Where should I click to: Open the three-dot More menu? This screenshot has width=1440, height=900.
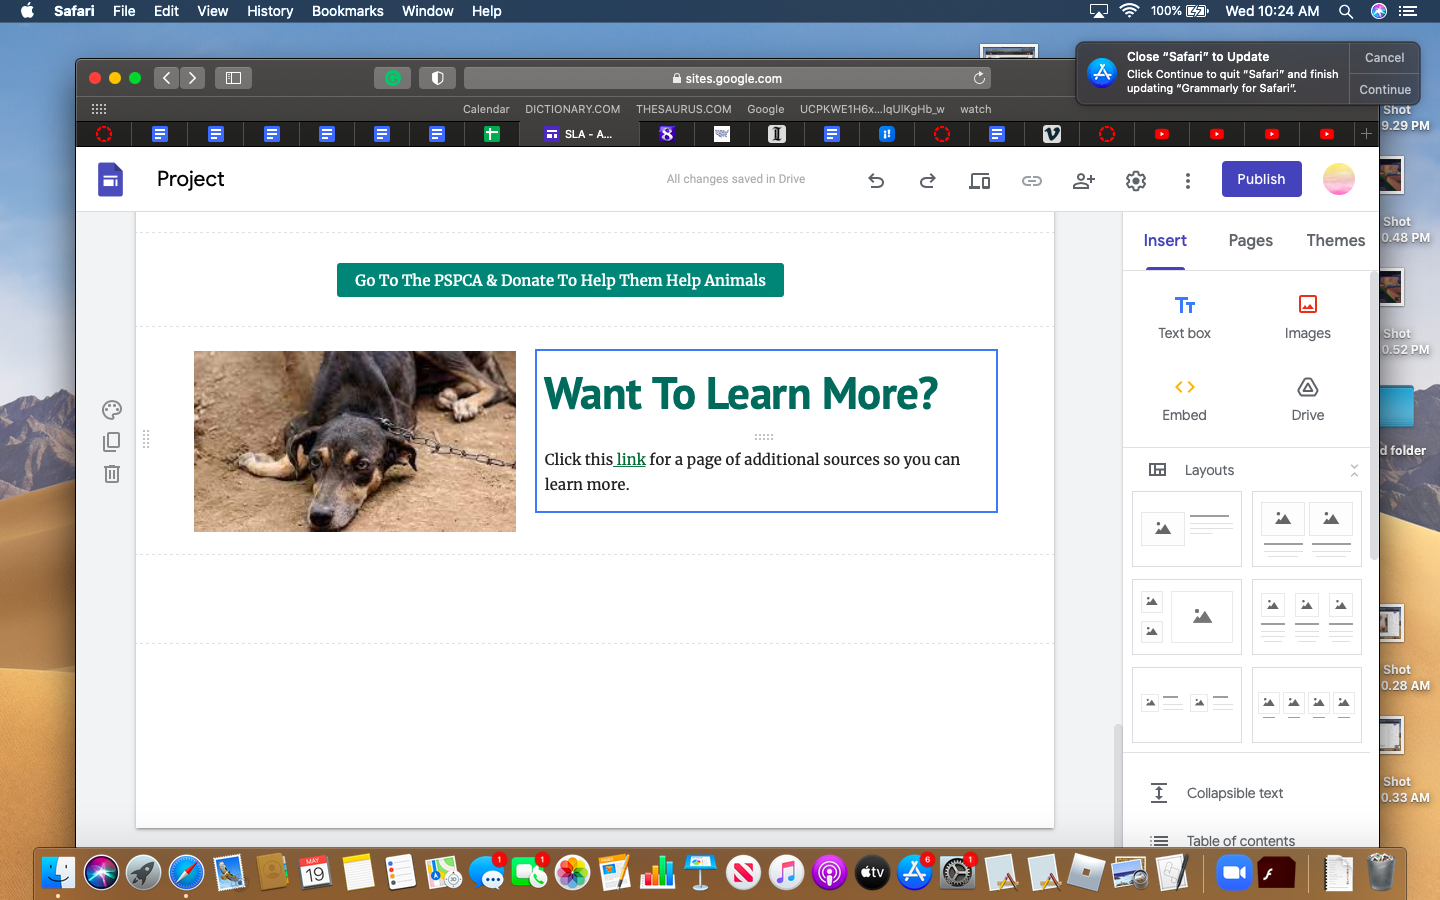pyautogui.click(x=1187, y=181)
